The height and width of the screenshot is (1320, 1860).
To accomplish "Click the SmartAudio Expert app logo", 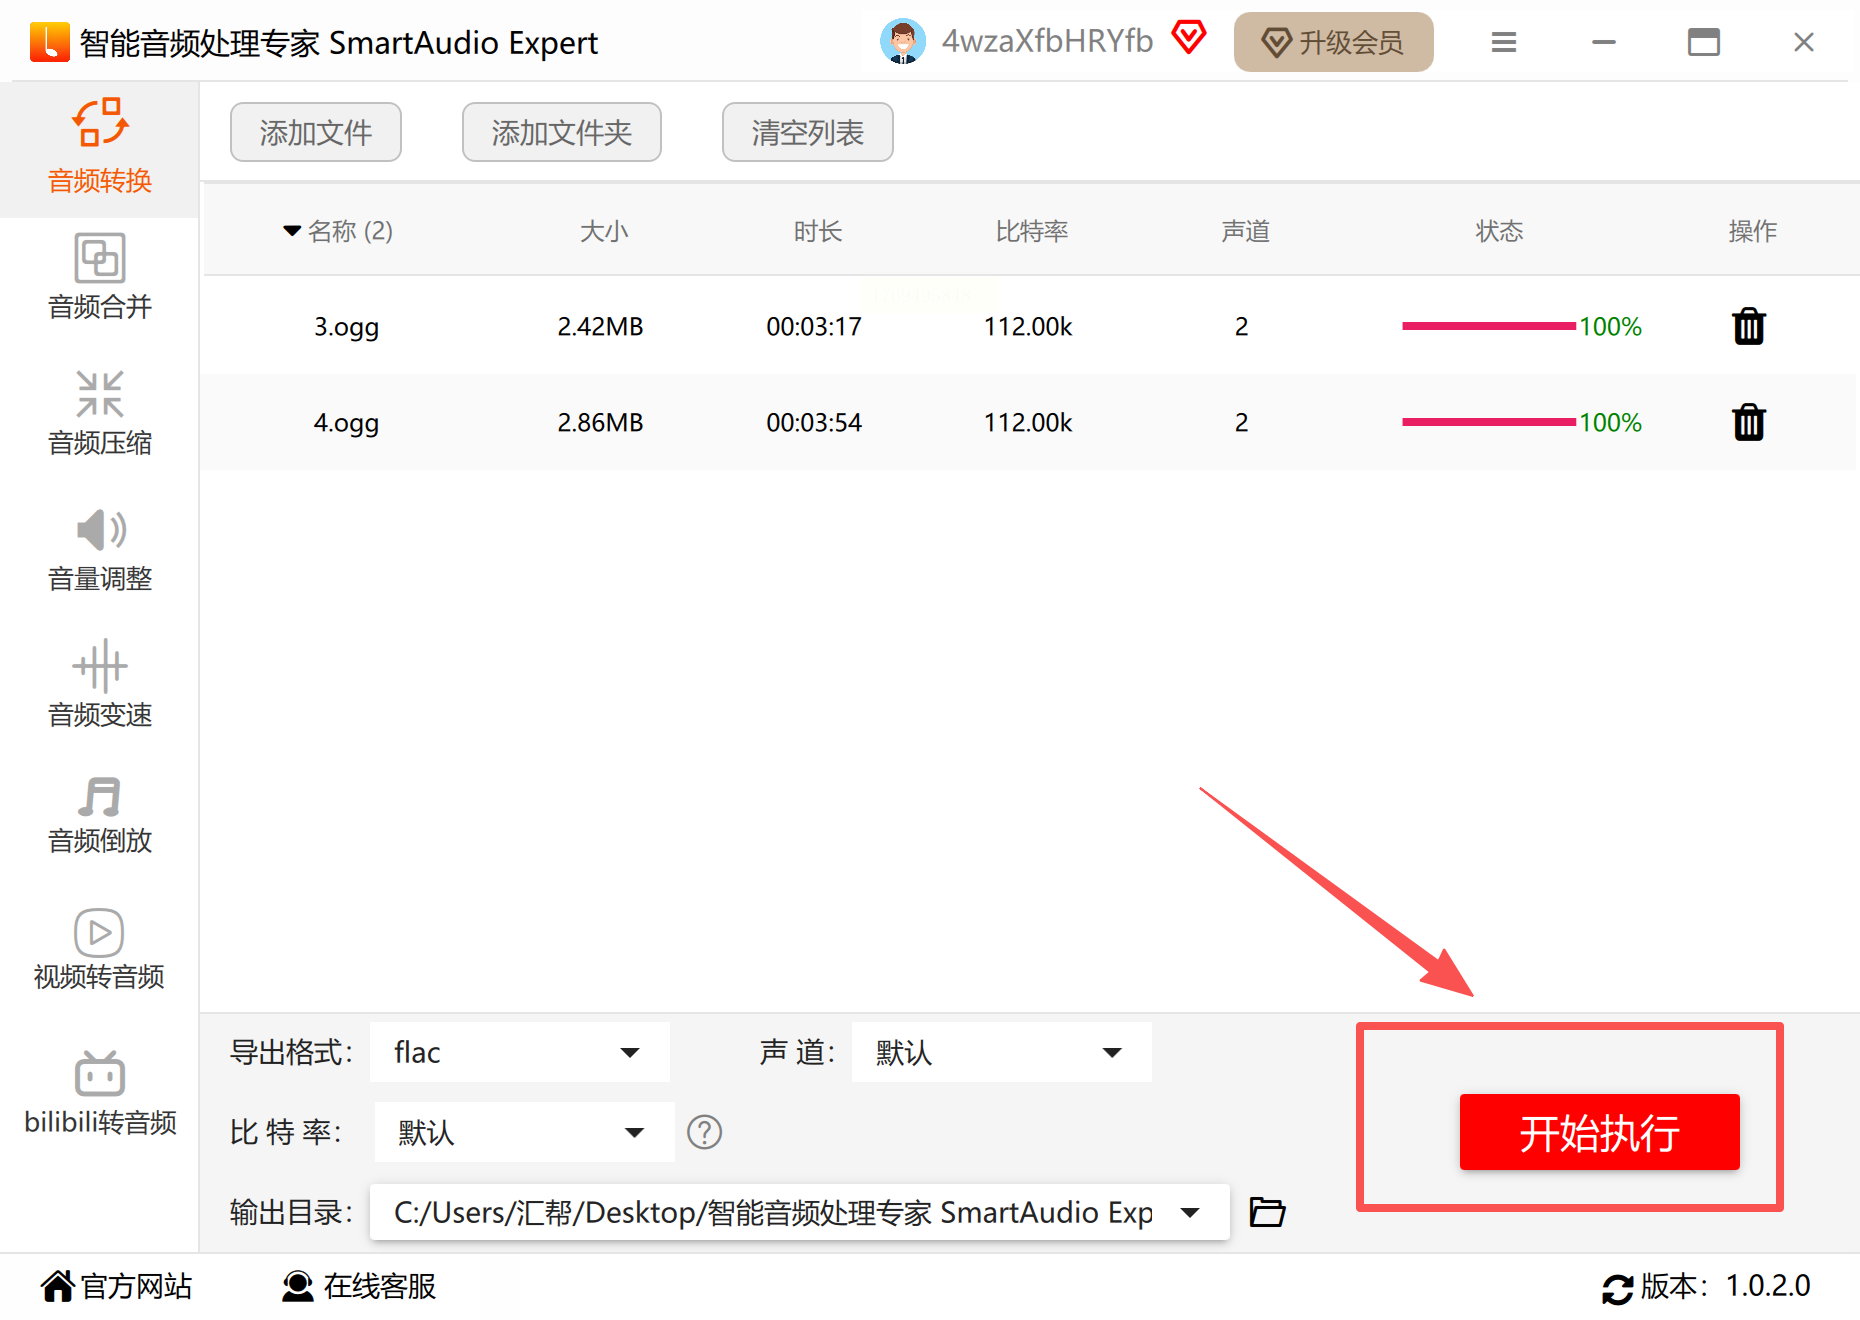I will (49, 42).
